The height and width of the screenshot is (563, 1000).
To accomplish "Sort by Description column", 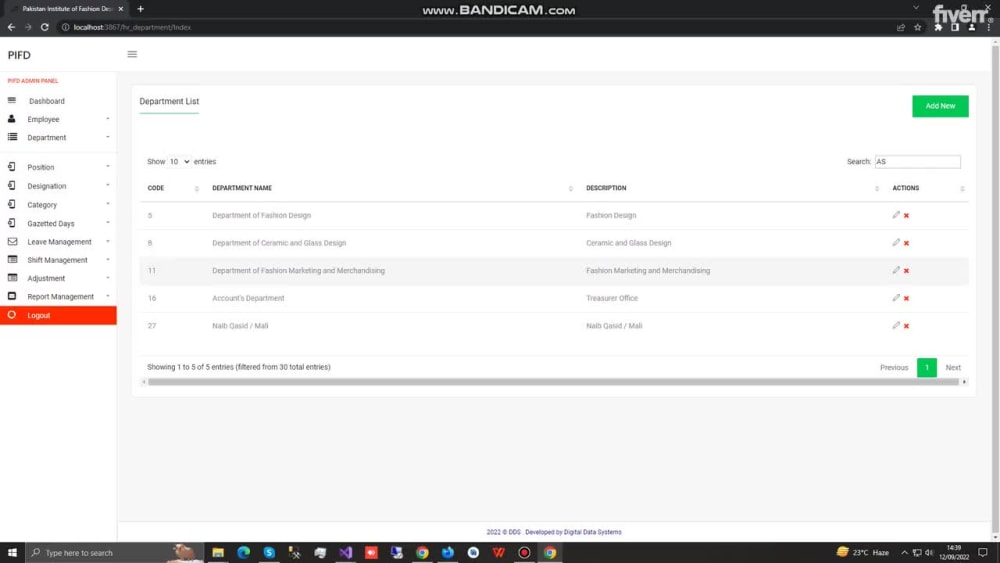I will (732, 188).
